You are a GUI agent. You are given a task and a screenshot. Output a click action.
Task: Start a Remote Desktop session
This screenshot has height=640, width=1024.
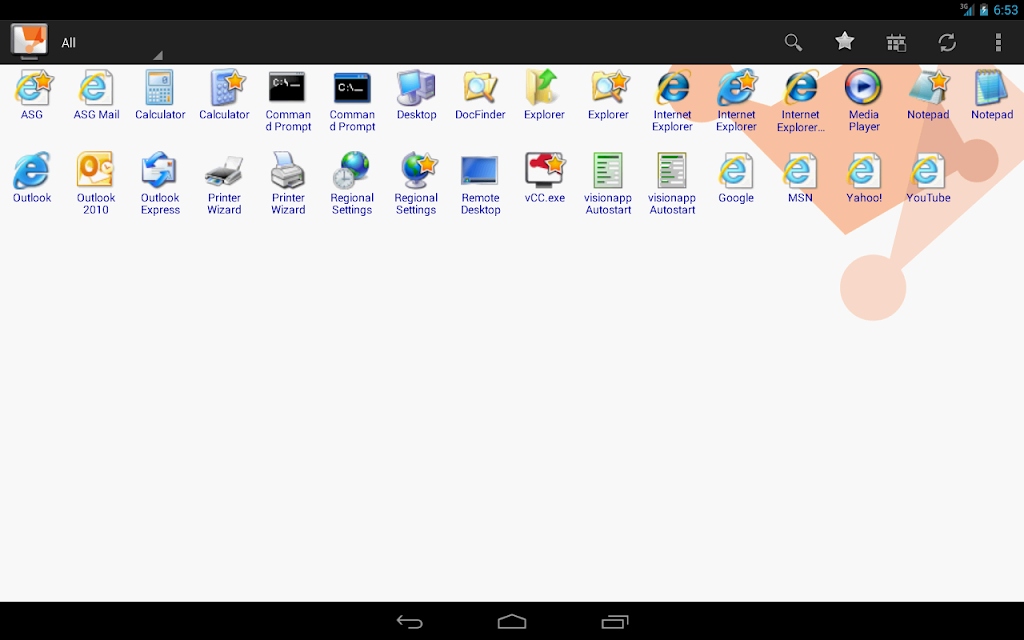[x=480, y=184]
